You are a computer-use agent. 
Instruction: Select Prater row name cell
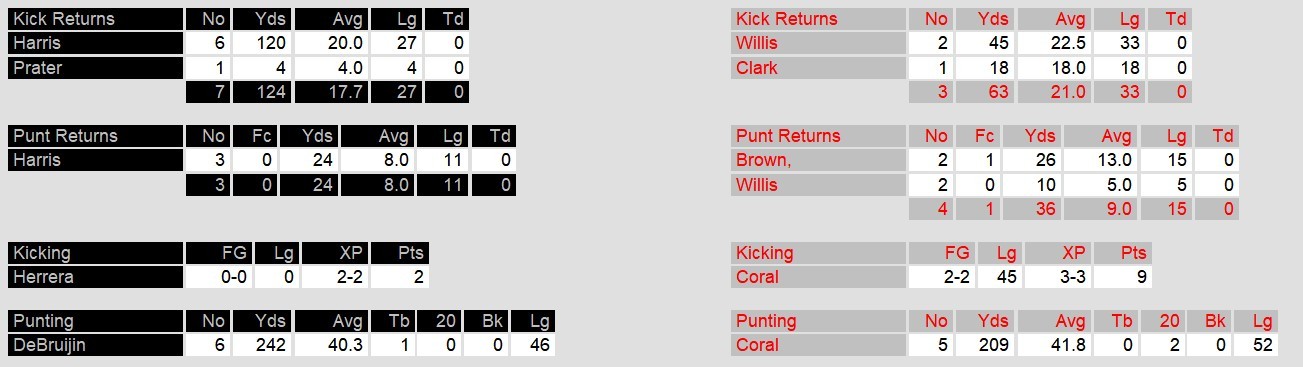click(95, 68)
